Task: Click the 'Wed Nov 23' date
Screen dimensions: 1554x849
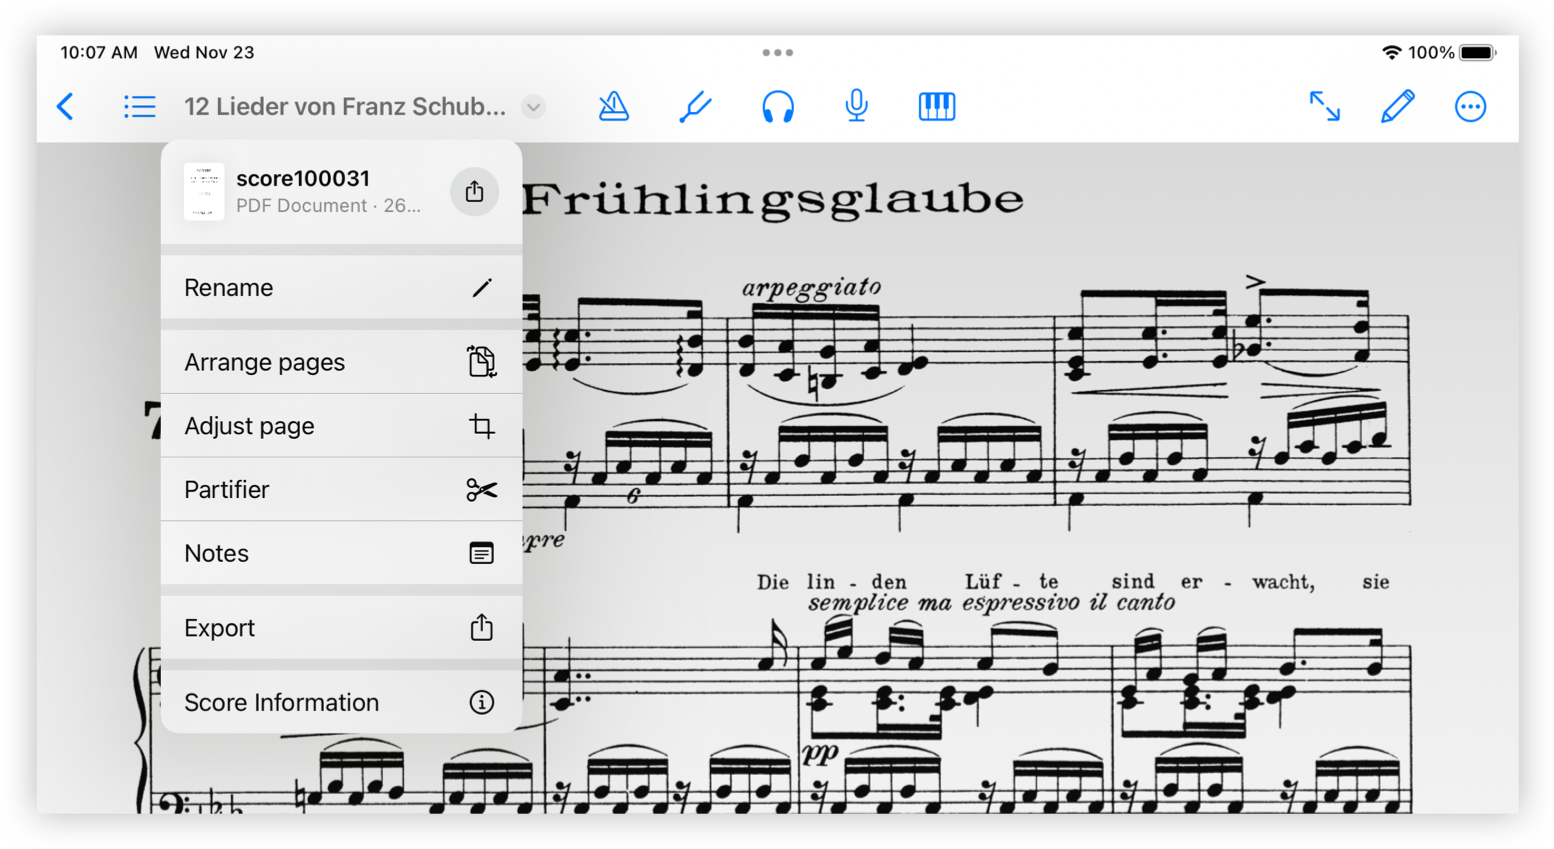Action: pos(204,52)
